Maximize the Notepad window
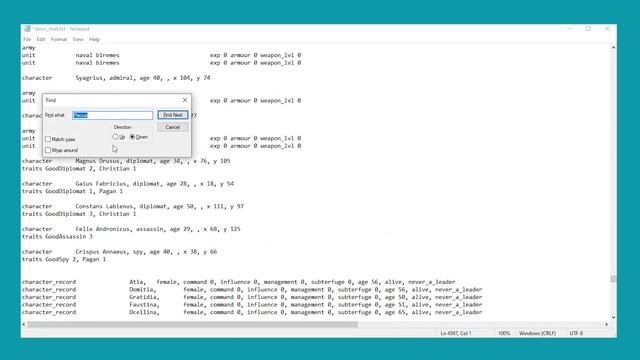 click(588, 29)
